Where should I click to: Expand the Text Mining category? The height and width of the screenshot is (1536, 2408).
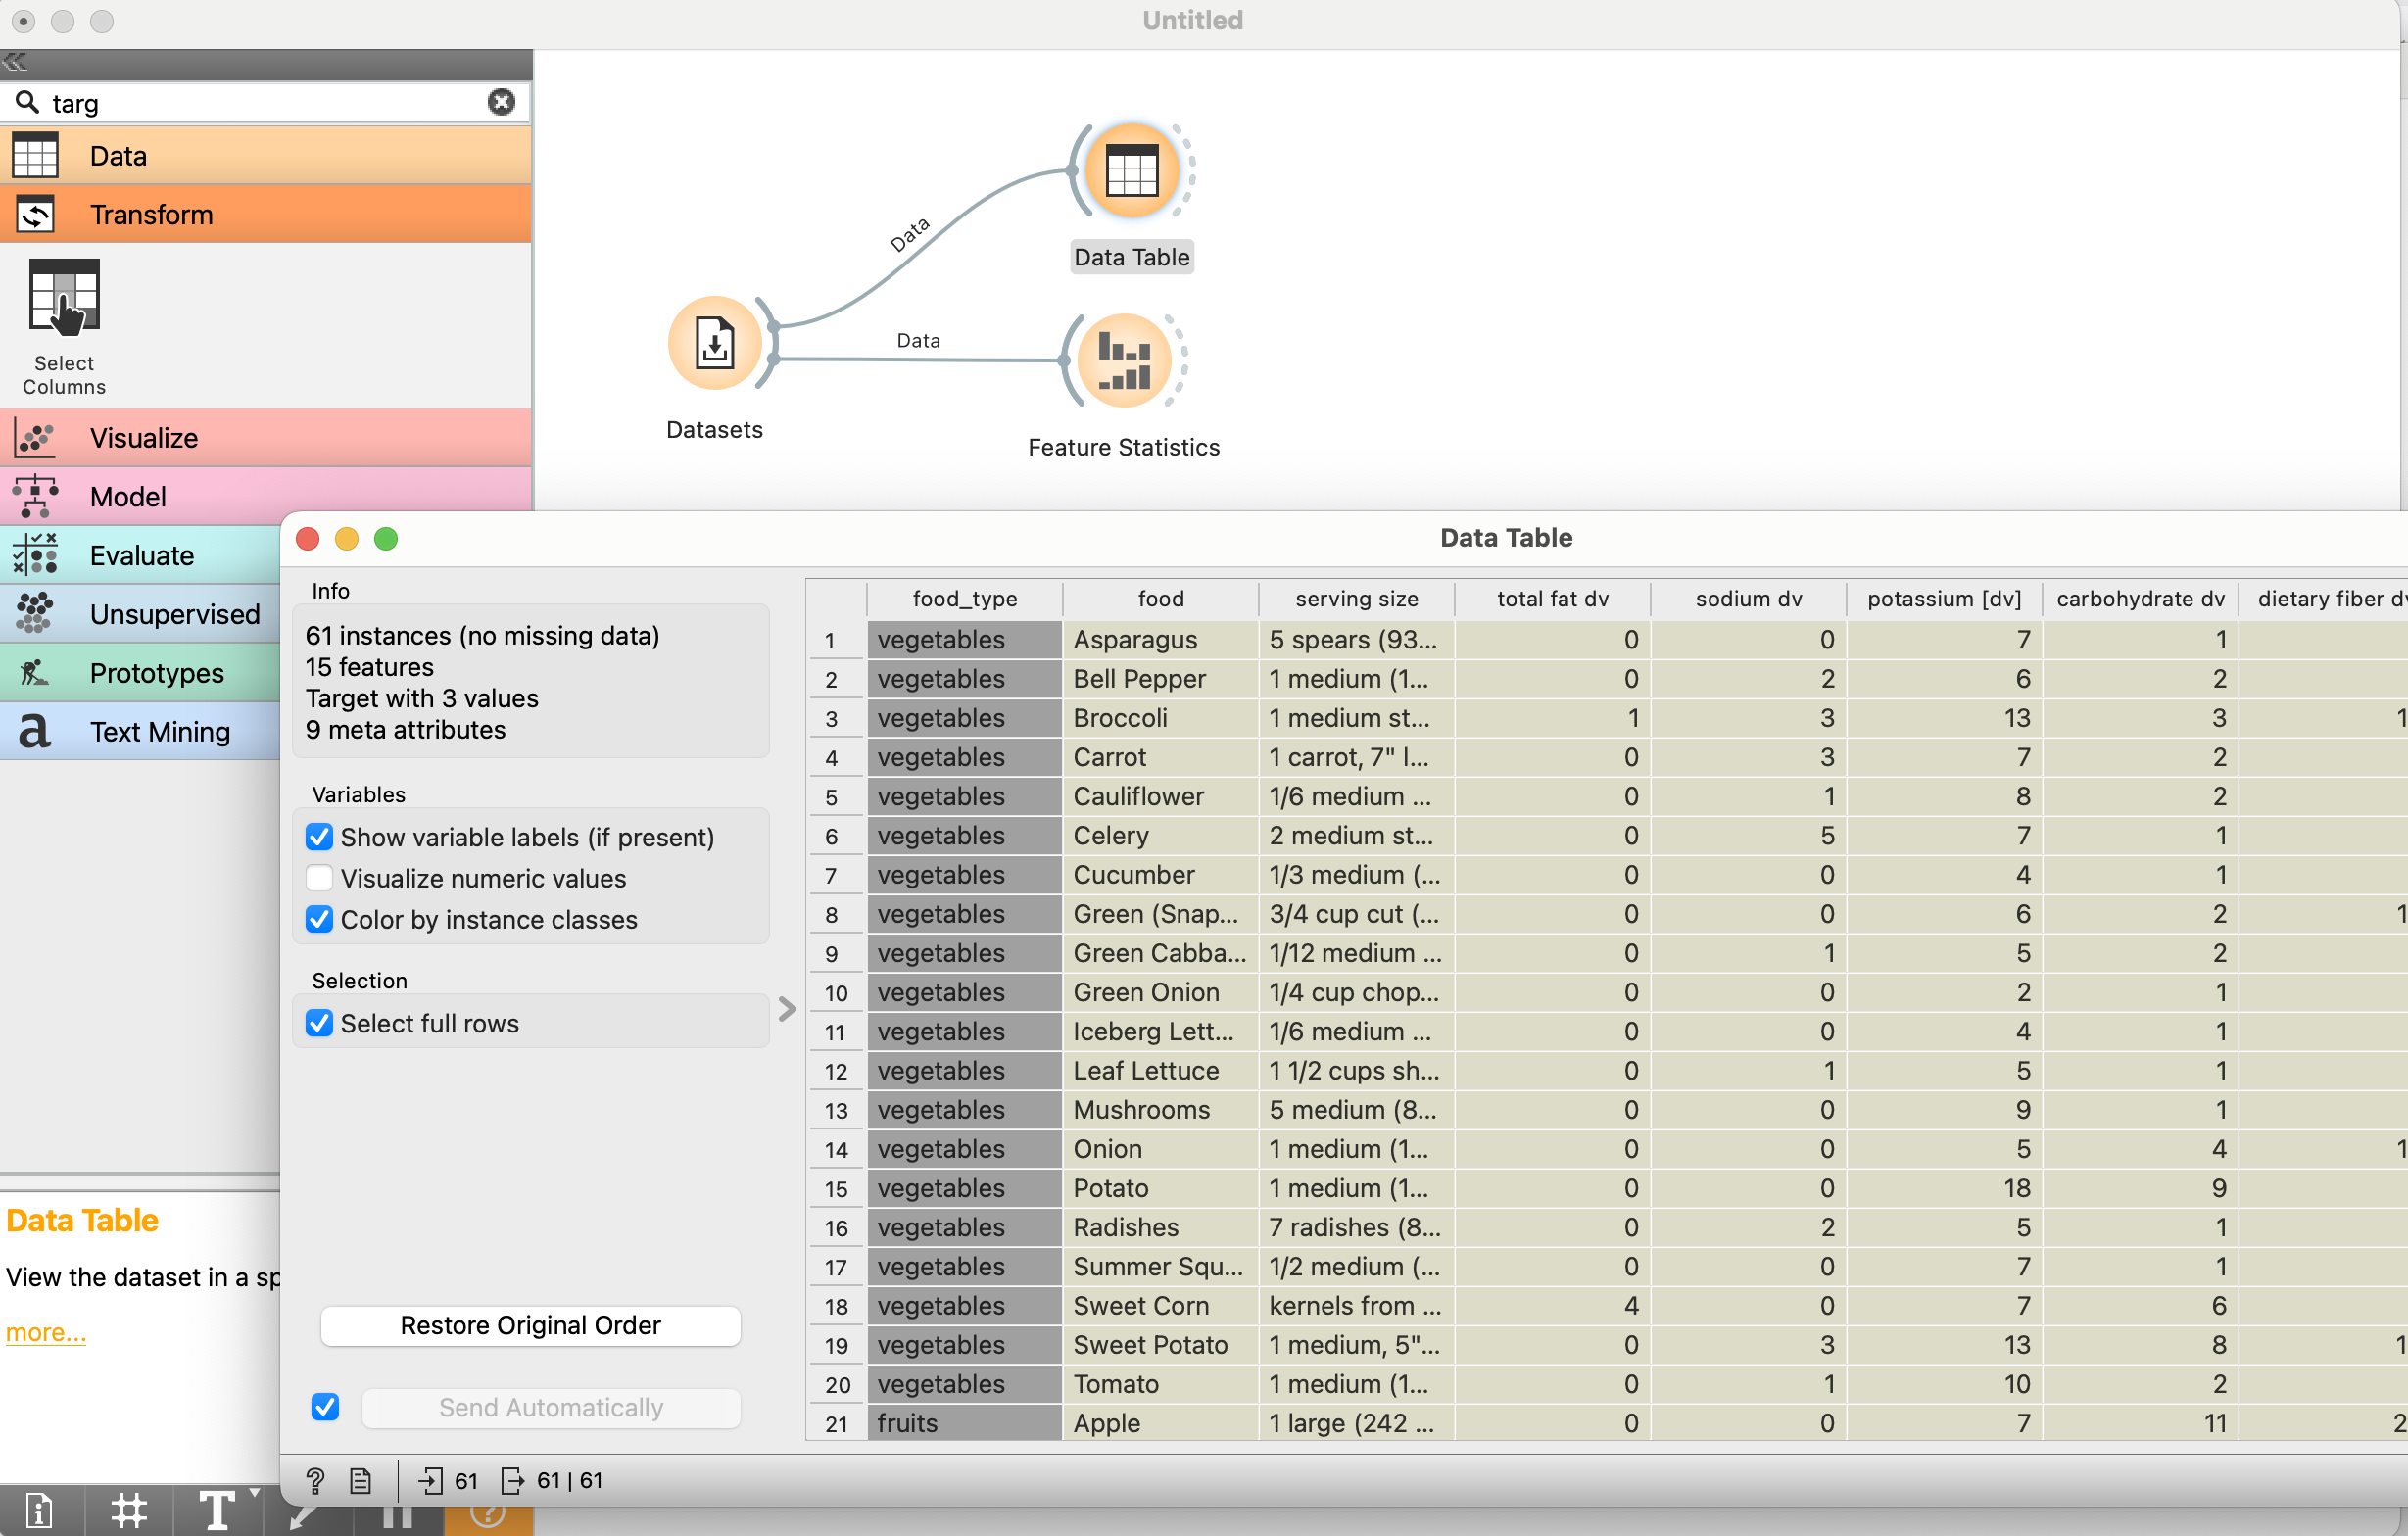140,731
